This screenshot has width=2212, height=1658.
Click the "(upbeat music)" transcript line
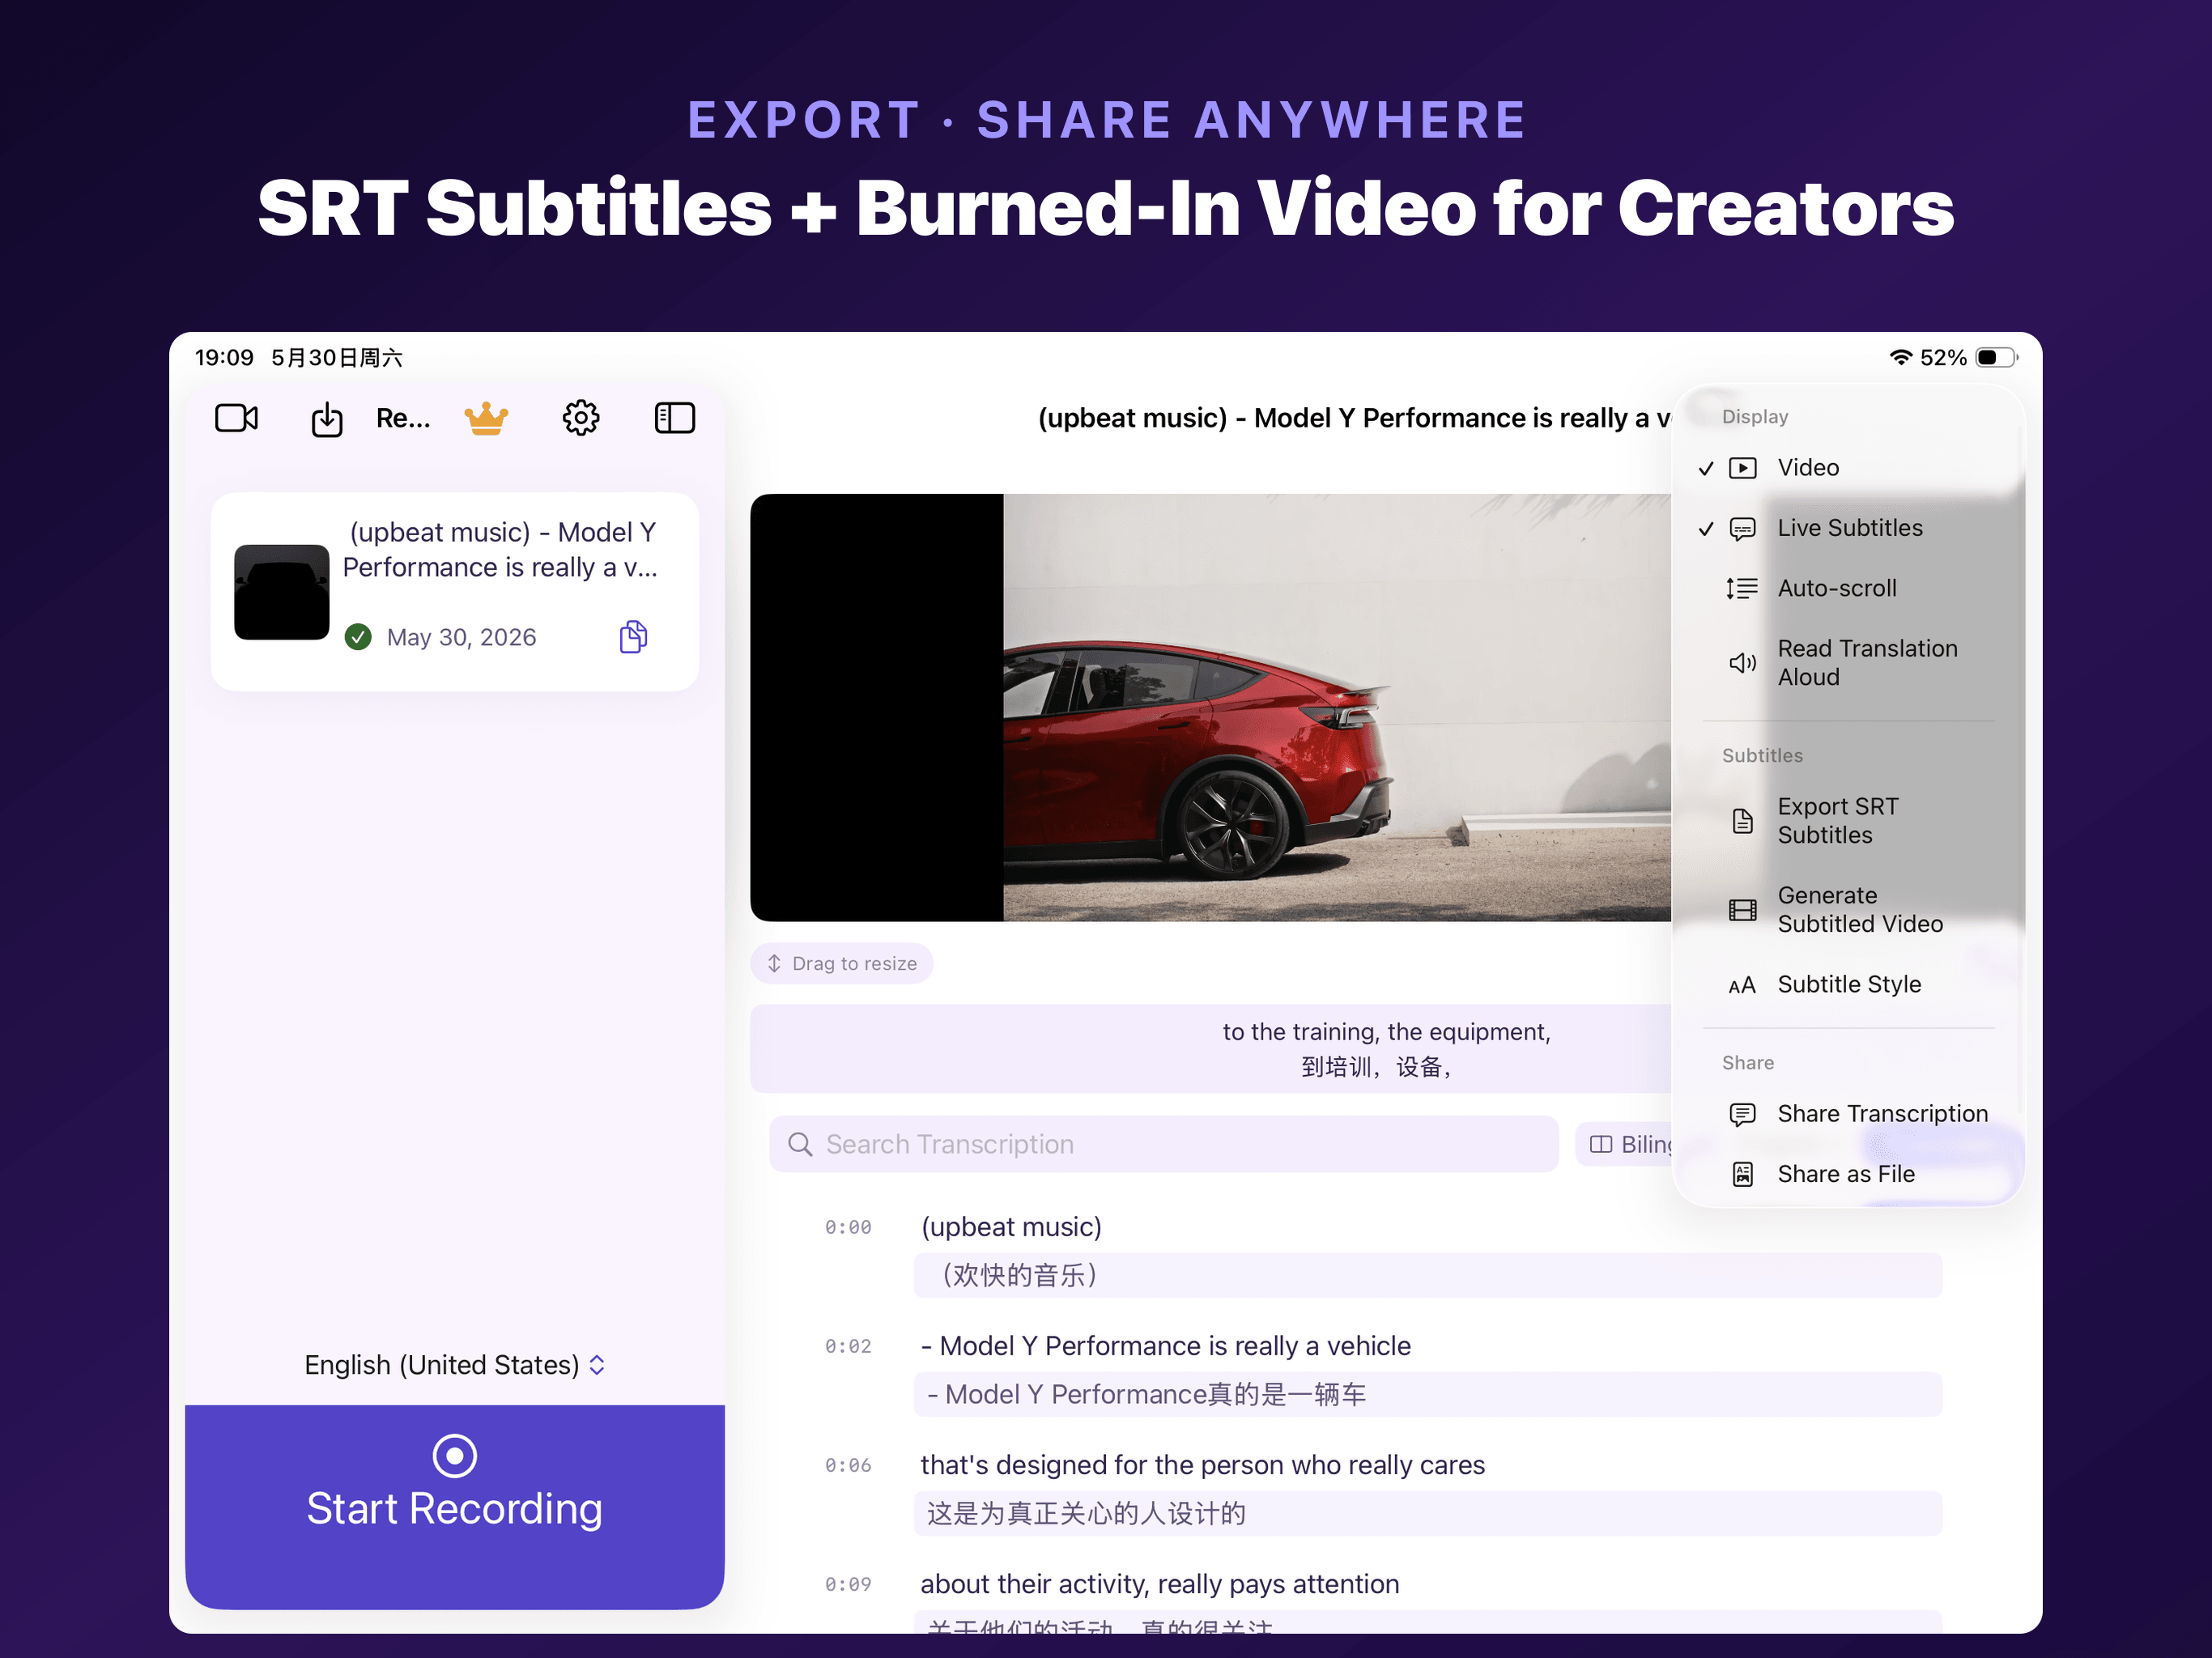1011,1227
